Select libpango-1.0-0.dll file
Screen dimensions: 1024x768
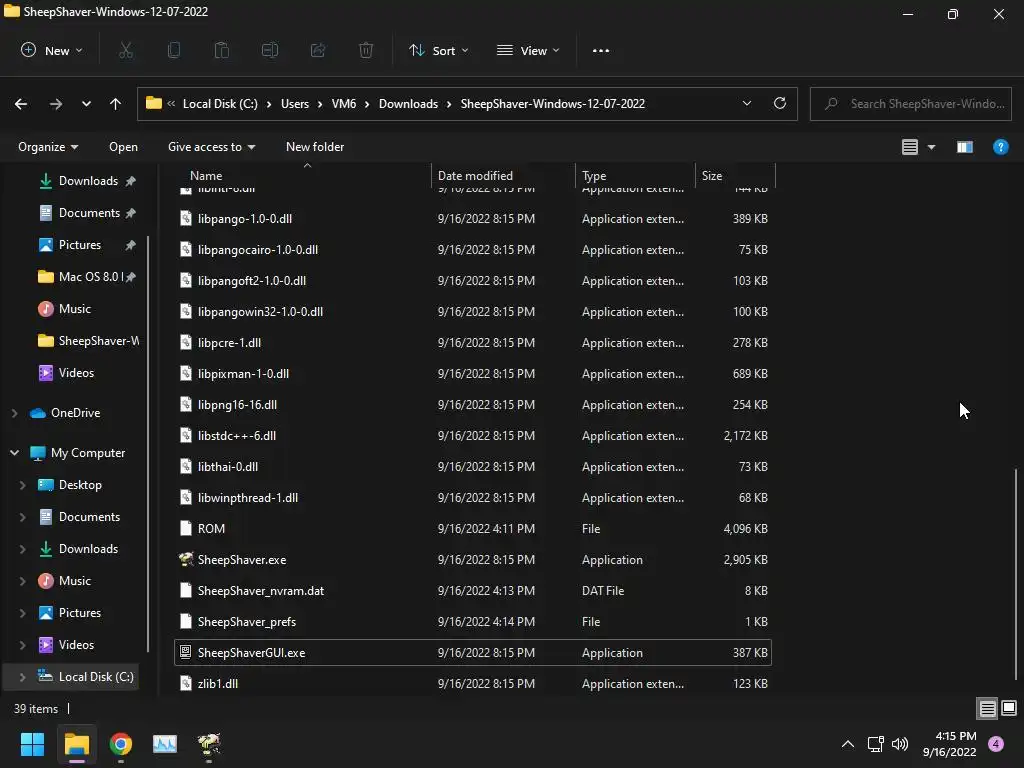(x=473, y=219)
